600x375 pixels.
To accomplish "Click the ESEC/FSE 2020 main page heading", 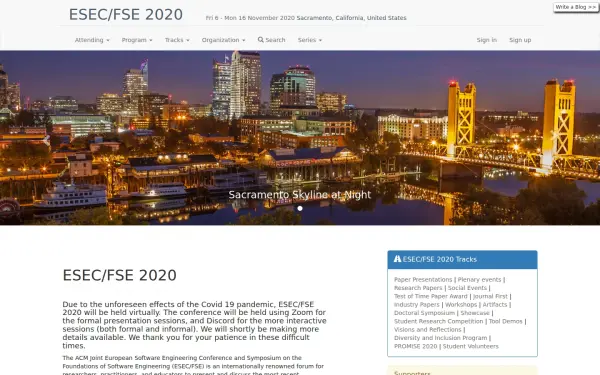I will pos(119,276).
